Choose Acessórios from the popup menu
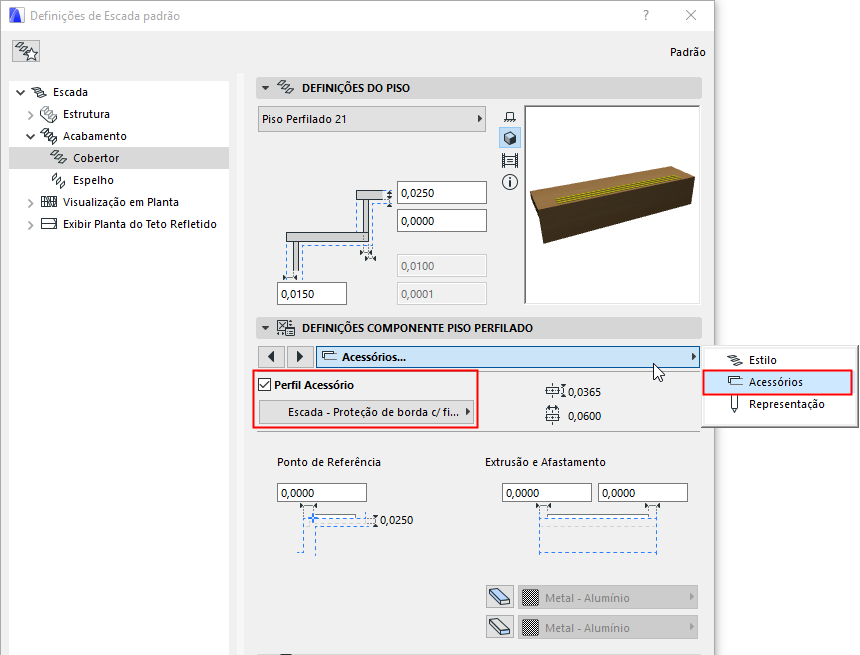The image size is (860, 655). click(x=778, y=382)
